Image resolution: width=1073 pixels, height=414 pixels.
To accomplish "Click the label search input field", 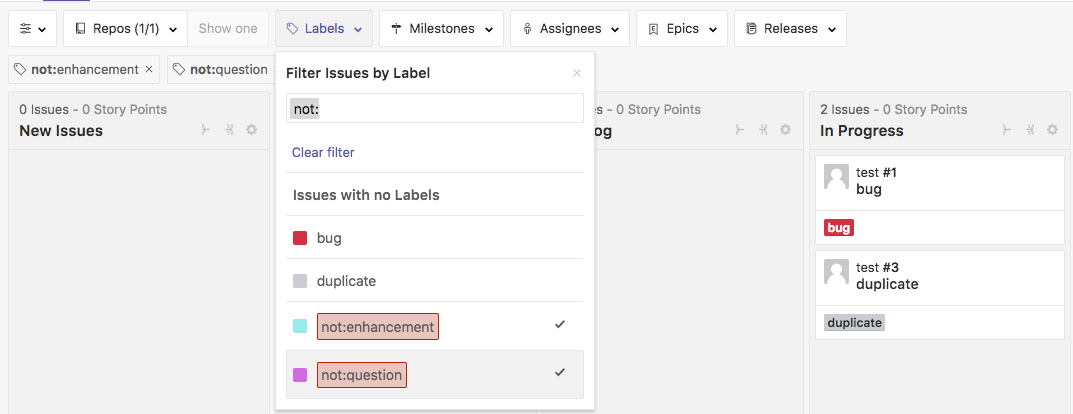I will [x=434, y=109].
